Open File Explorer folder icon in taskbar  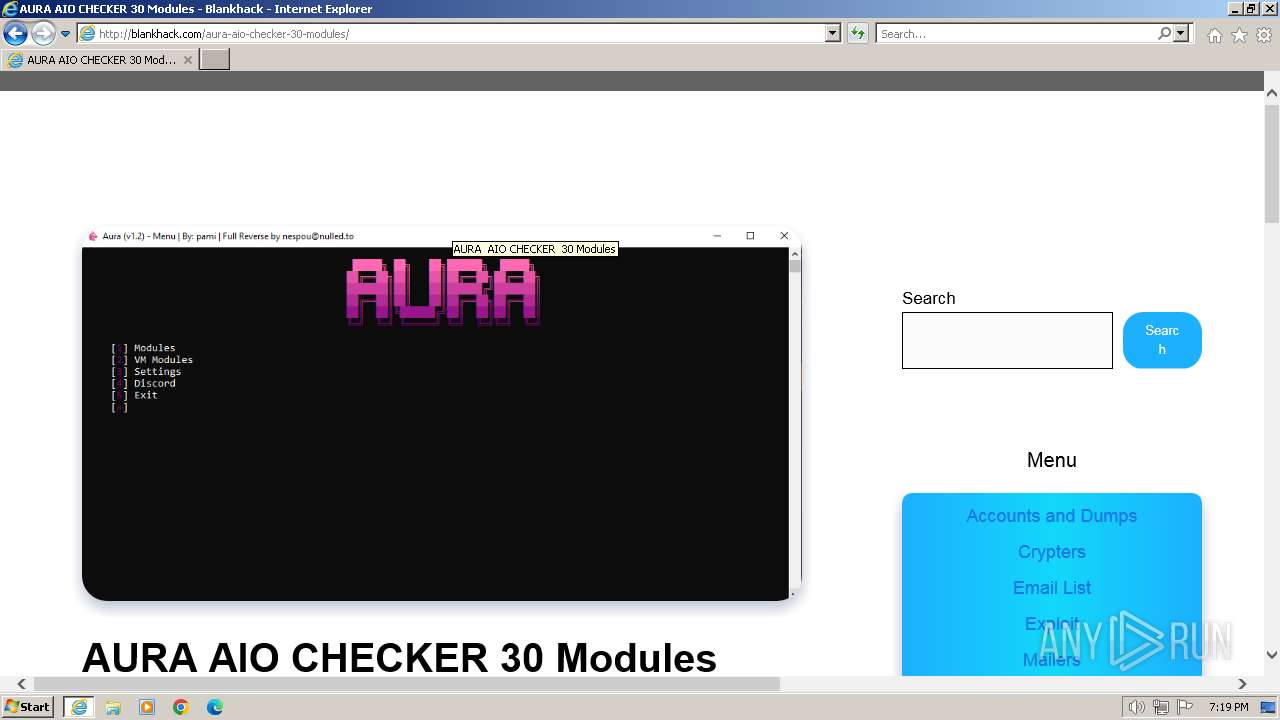click(113, 707)
